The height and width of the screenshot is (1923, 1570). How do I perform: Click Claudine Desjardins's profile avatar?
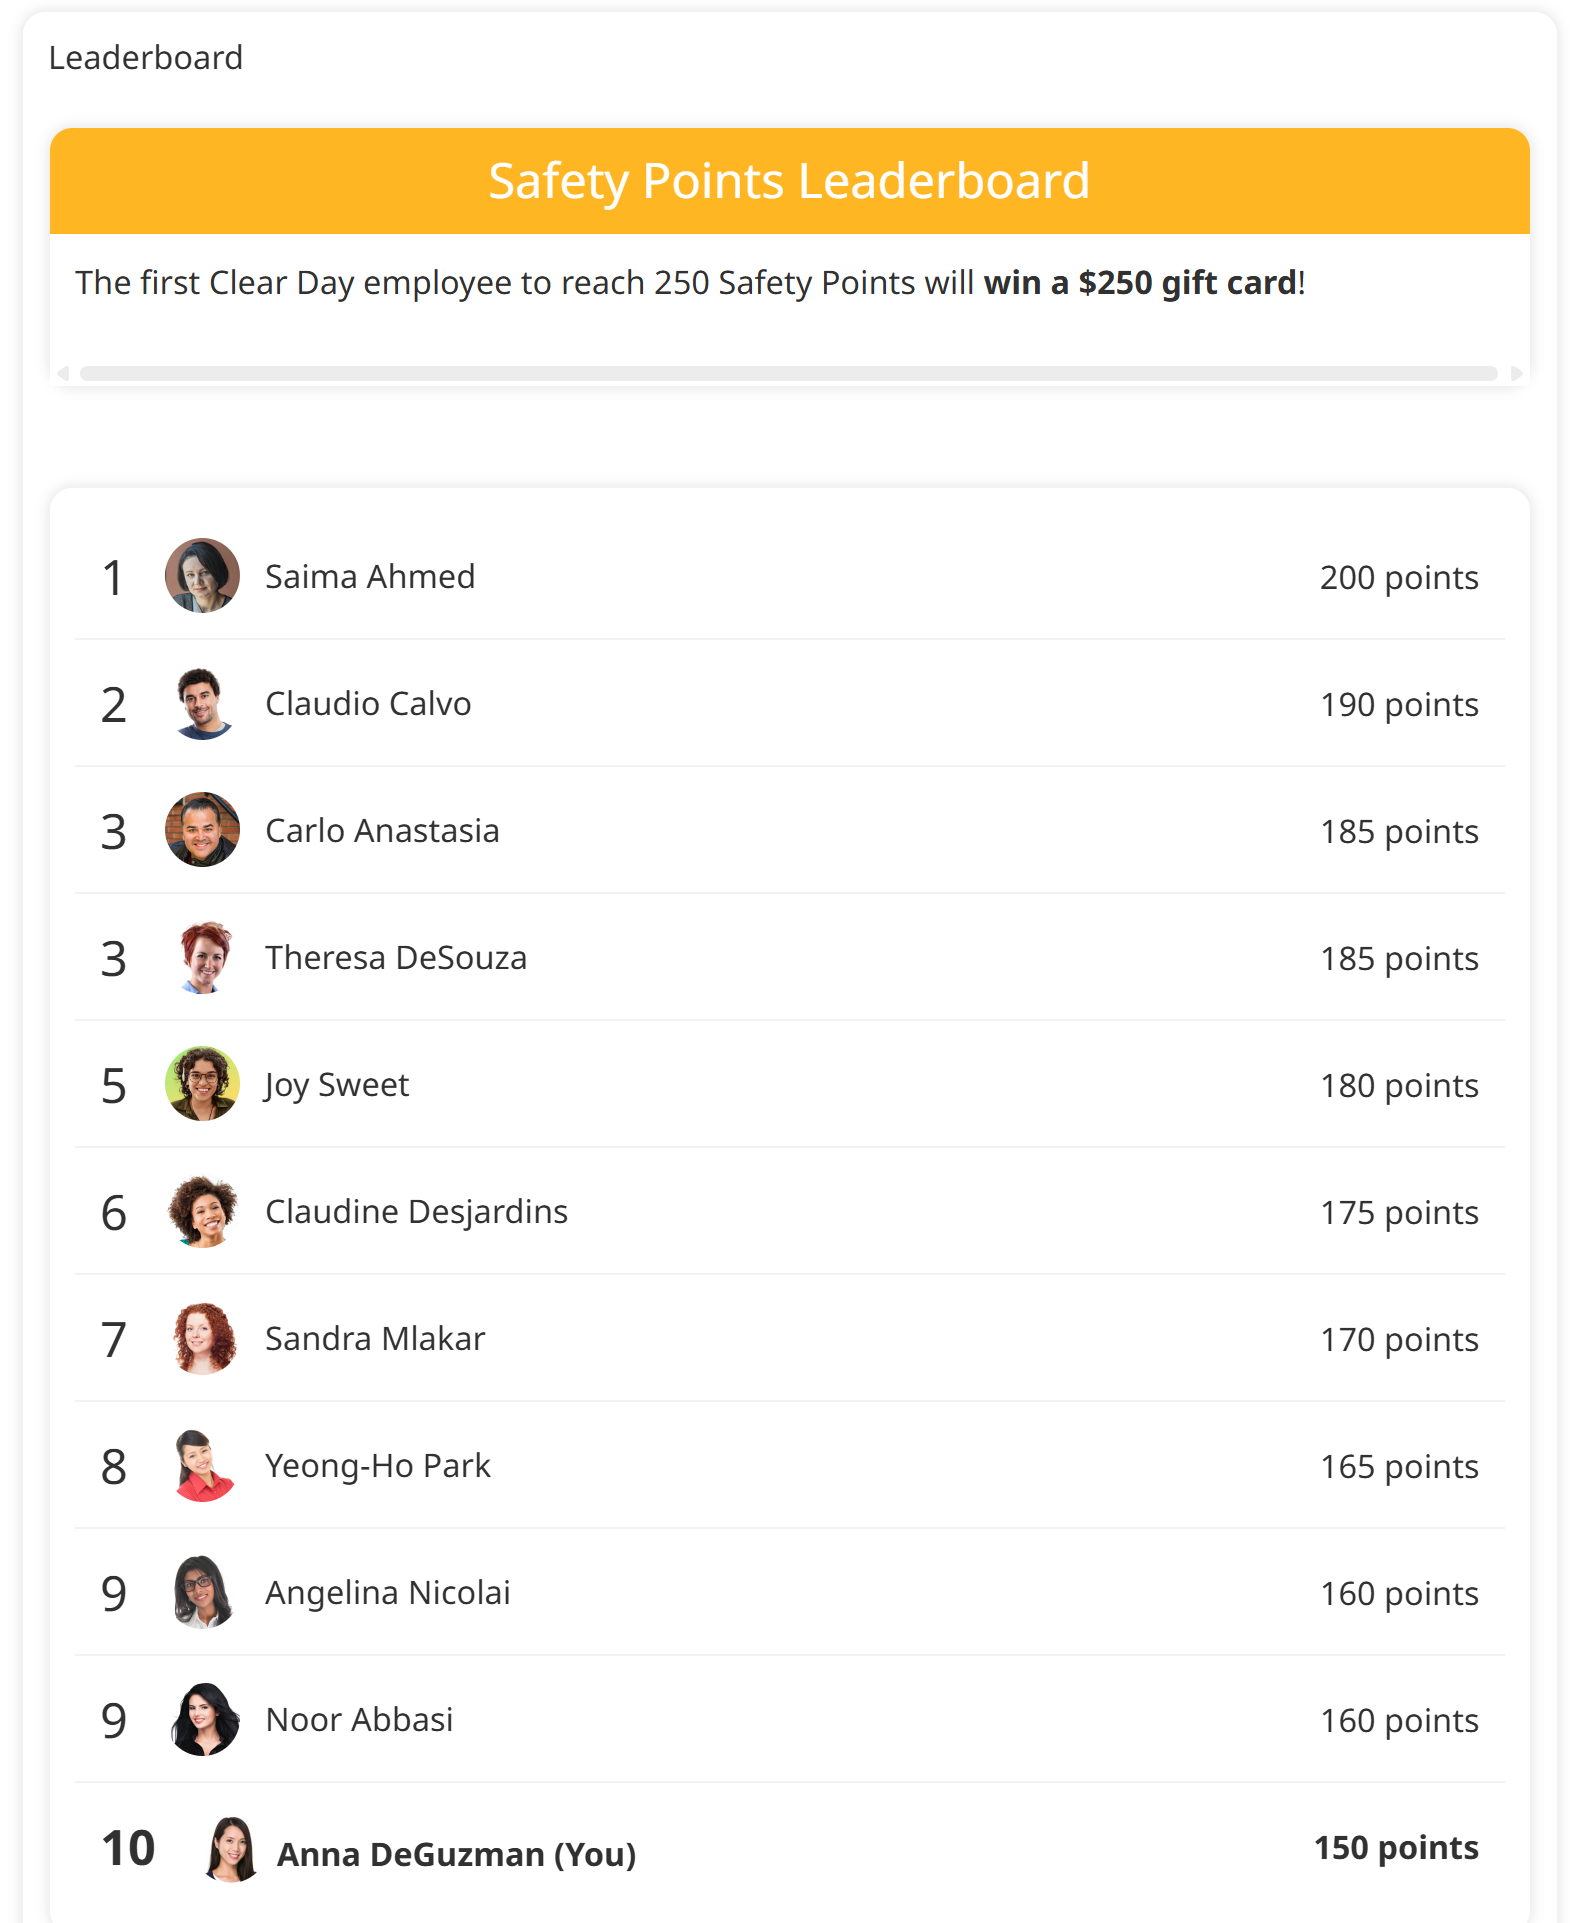202,1211
